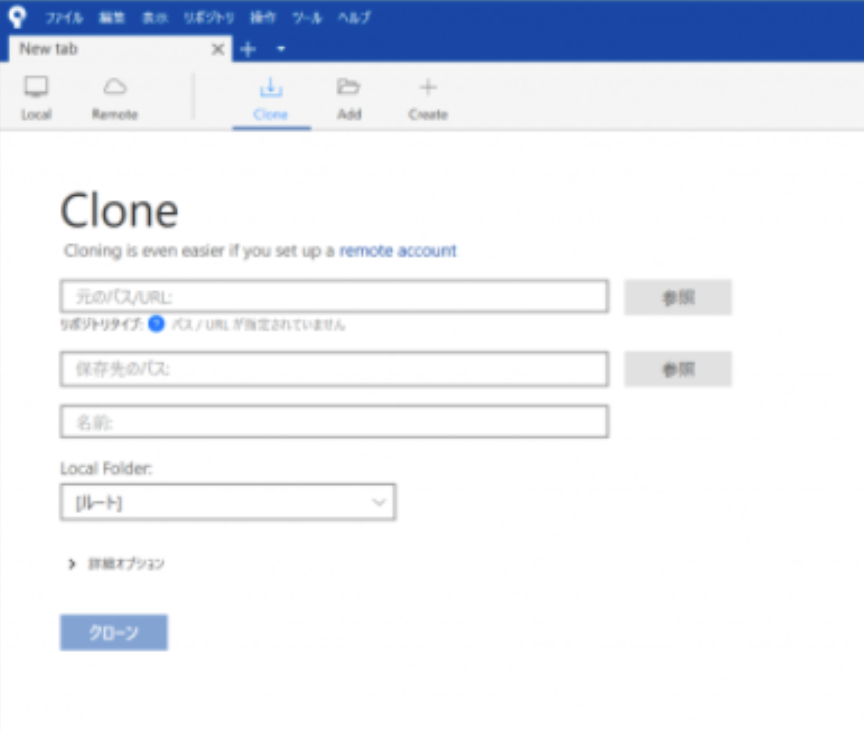Open the リポジトリ menu

209,18
